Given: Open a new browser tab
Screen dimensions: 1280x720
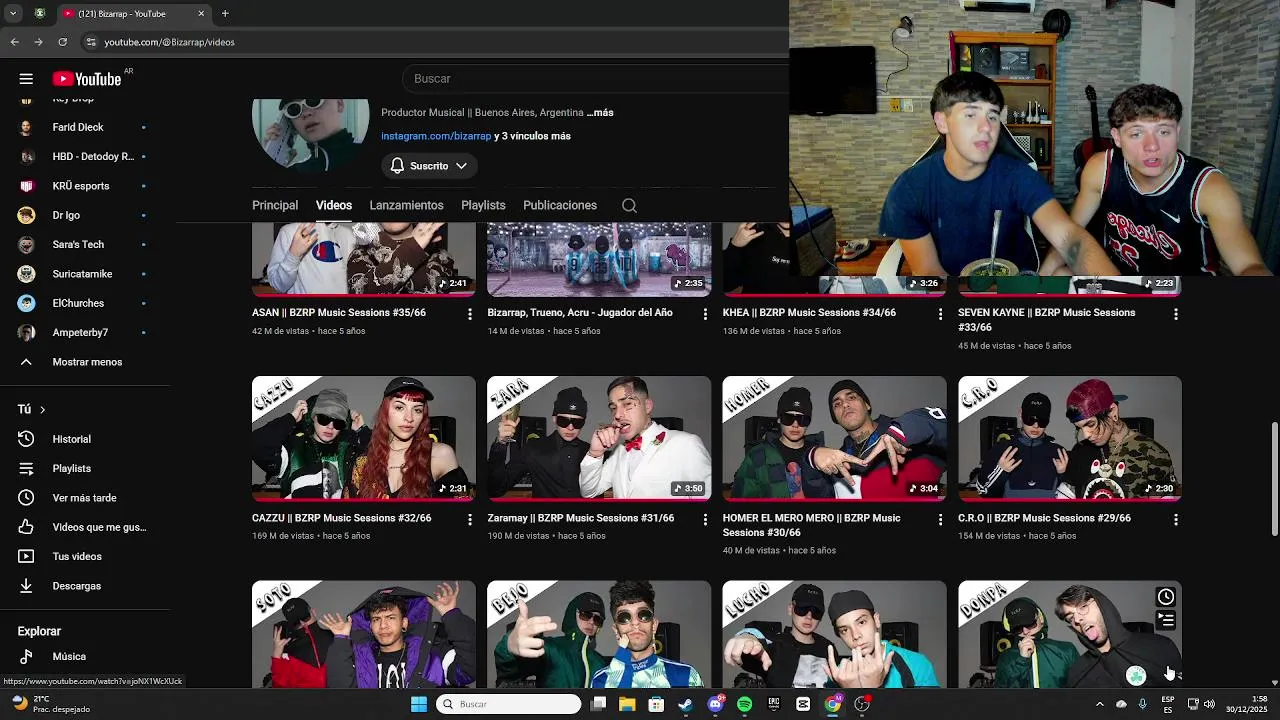Looking at the screenshot, I should 225,14.
